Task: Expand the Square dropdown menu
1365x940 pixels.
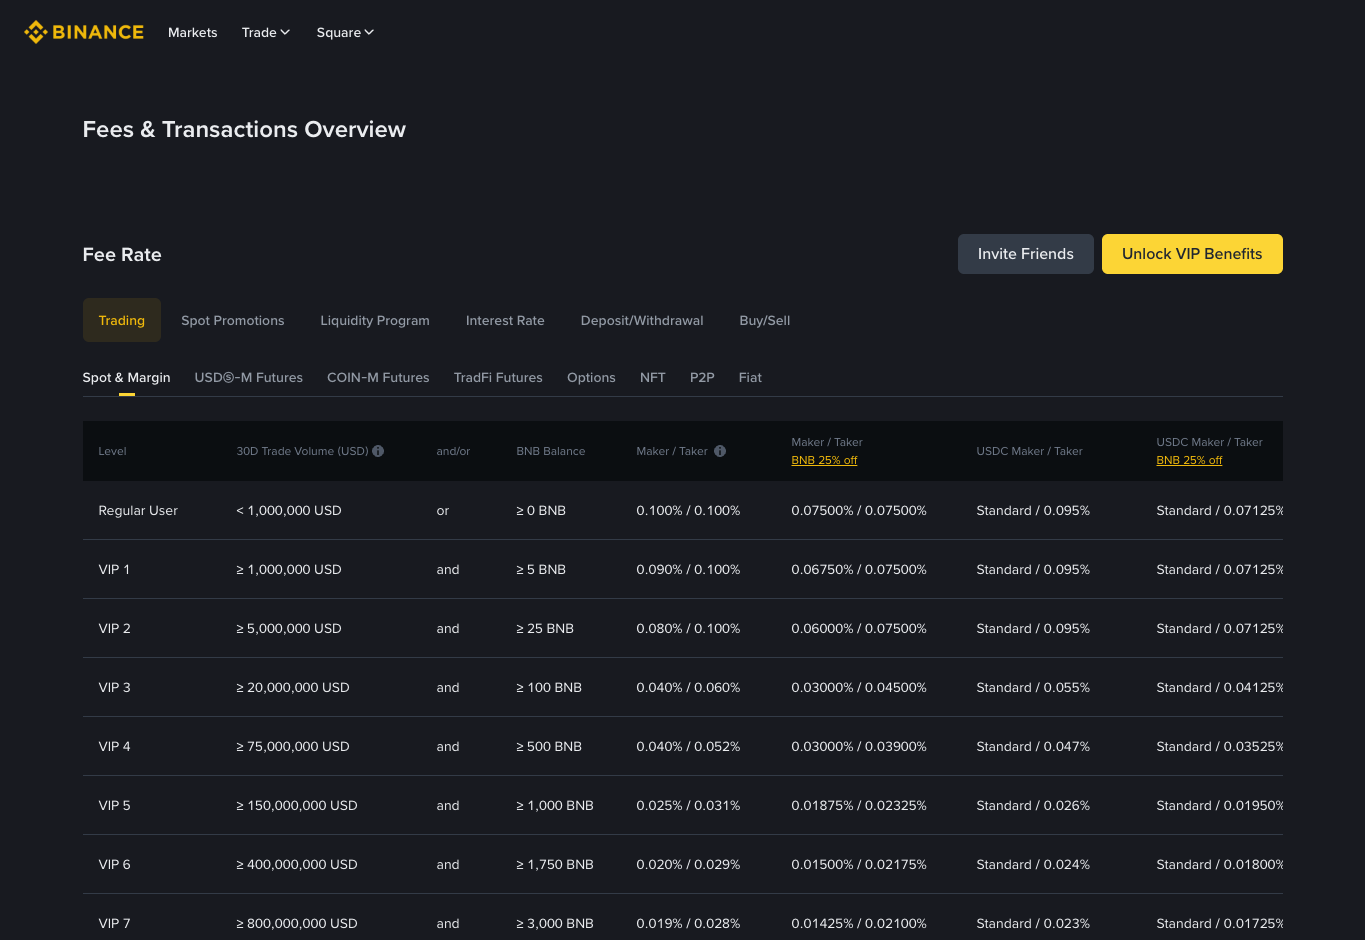Action: (345, 32)
